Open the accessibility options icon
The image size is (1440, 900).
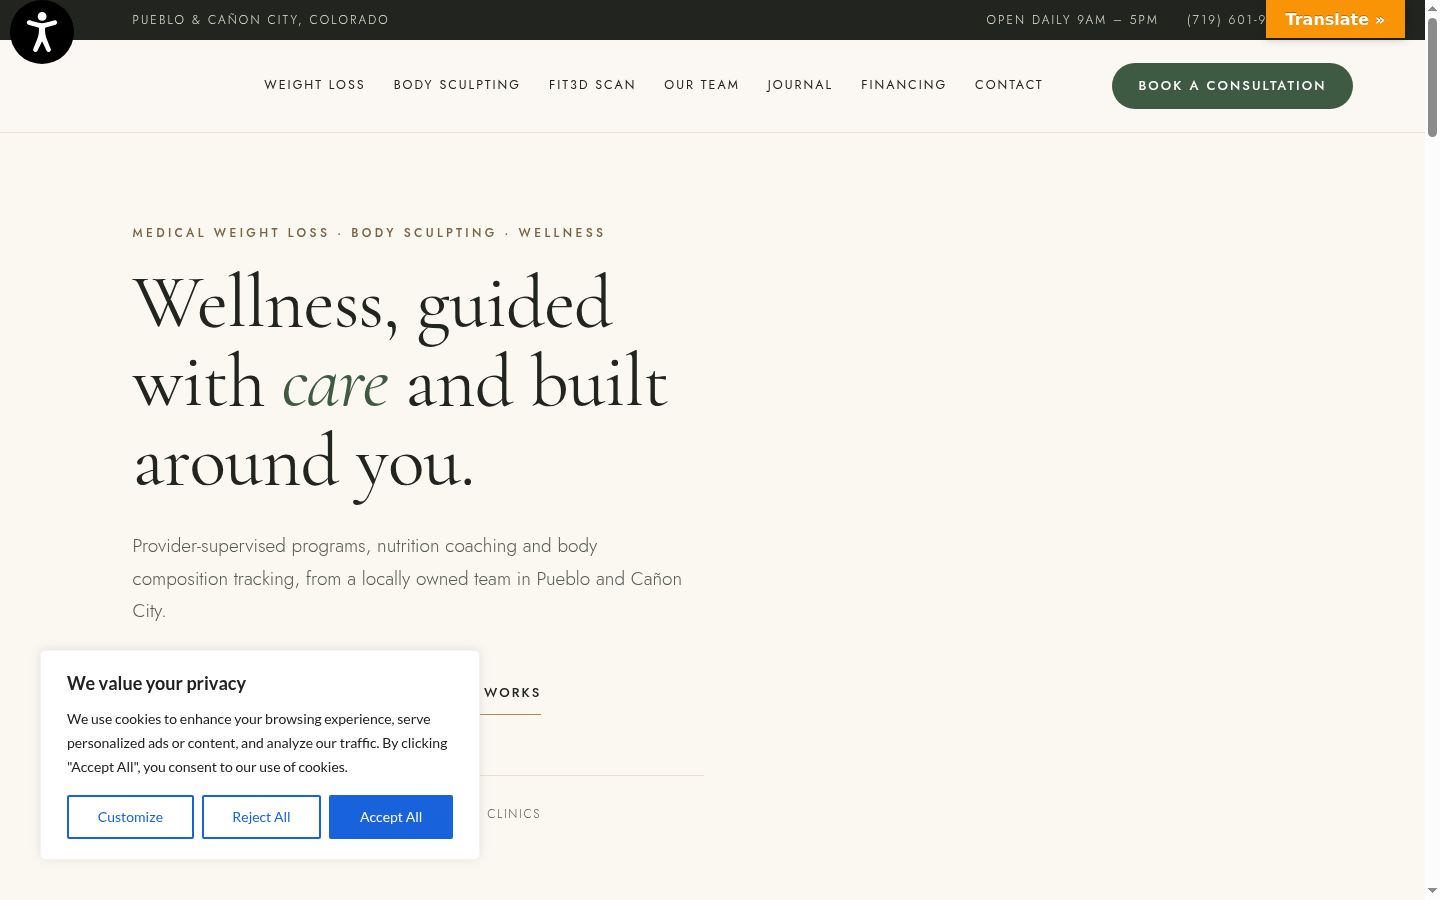pos(42,32)
